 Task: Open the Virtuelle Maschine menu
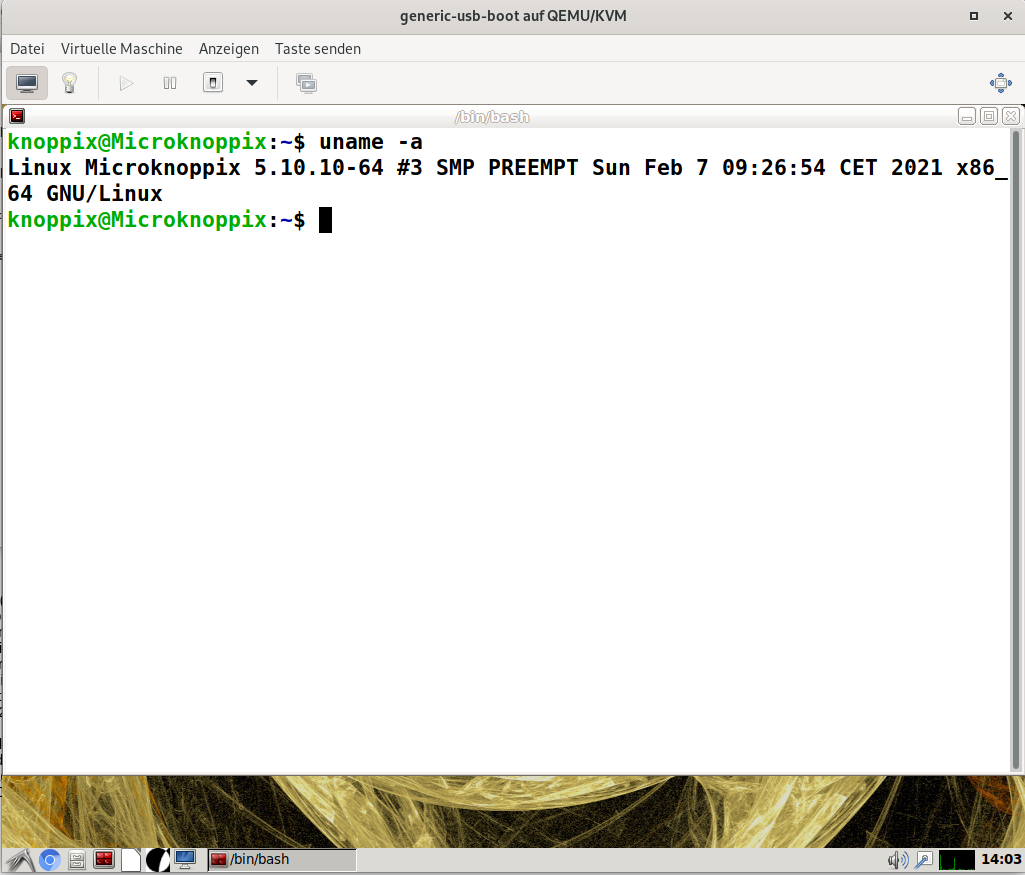(x=121, y=48)
